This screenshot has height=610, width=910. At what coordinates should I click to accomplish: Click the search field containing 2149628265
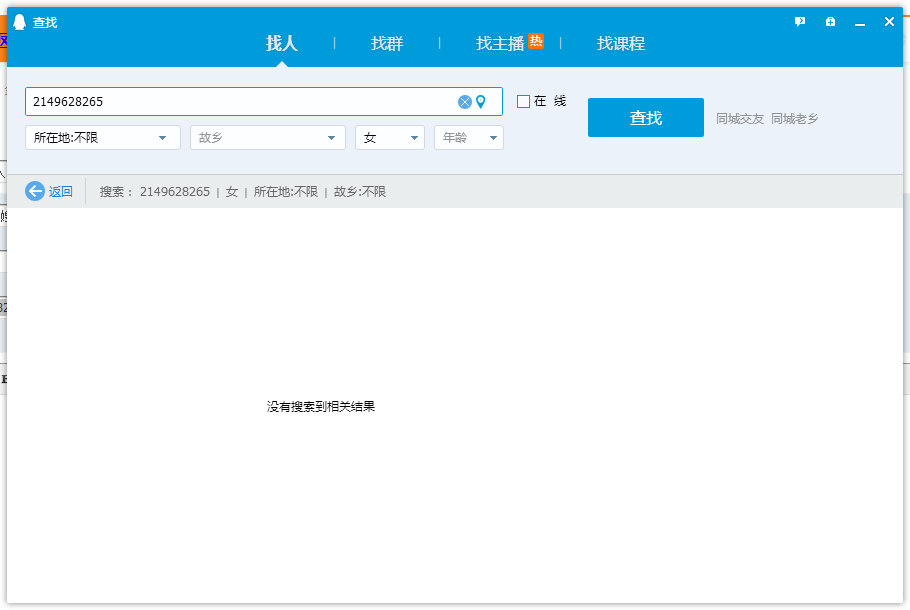[240, 102]
